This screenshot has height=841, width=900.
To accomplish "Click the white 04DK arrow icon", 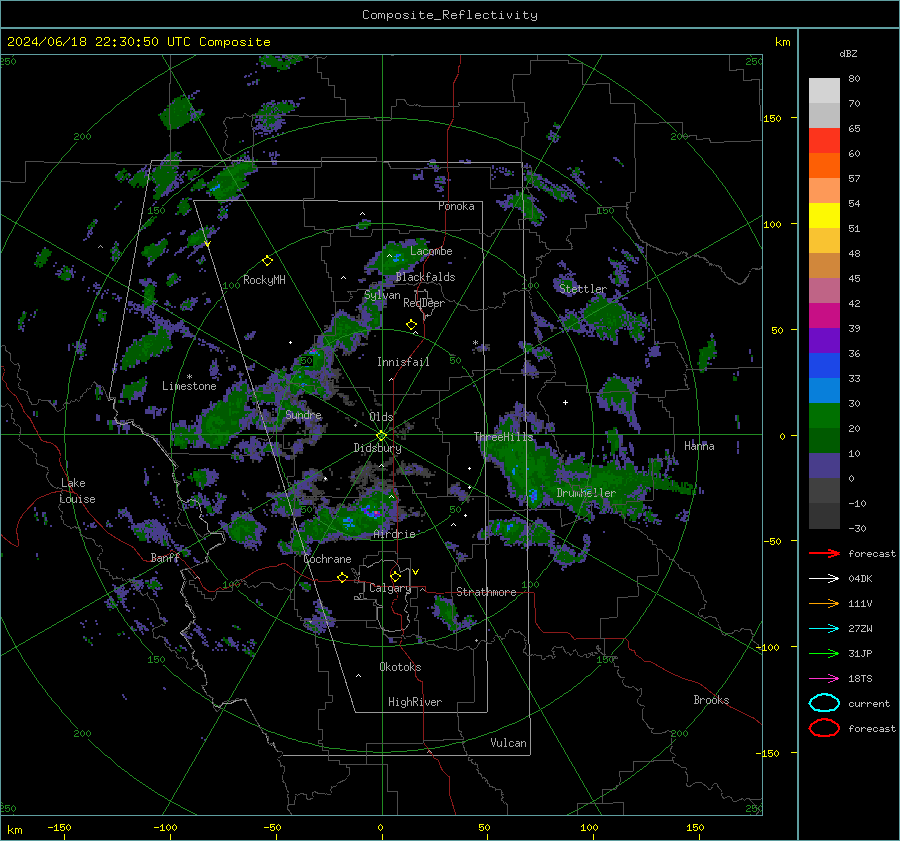I will pyautogui.click(x=824, y=578).
